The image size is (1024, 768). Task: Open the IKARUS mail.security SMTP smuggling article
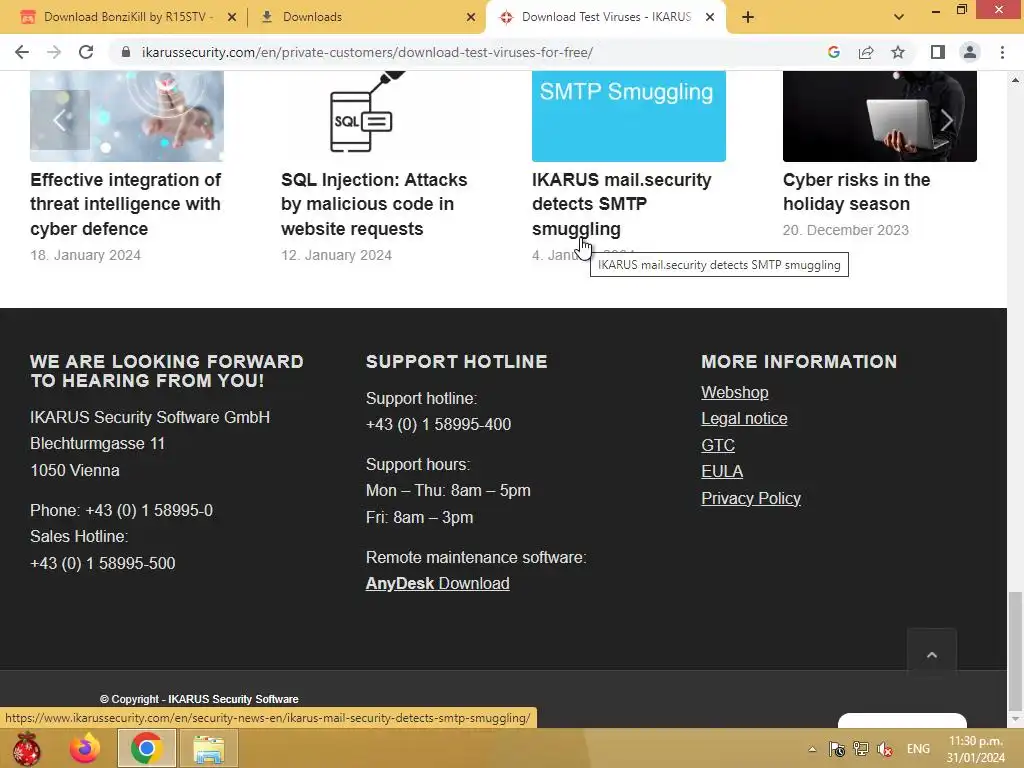[621, 204]
